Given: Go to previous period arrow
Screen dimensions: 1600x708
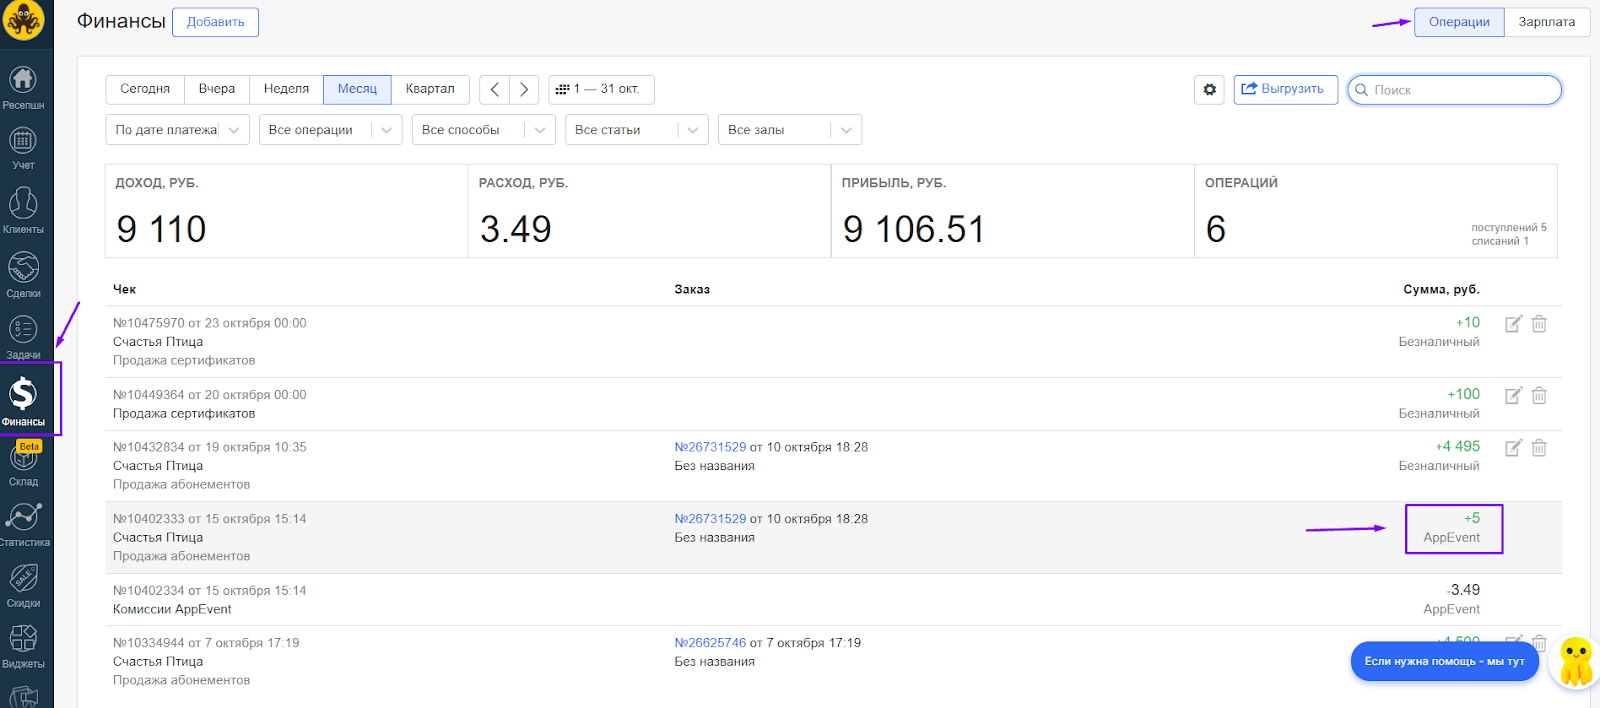Looking at the screenshot, I should click(x=494, y=90).
